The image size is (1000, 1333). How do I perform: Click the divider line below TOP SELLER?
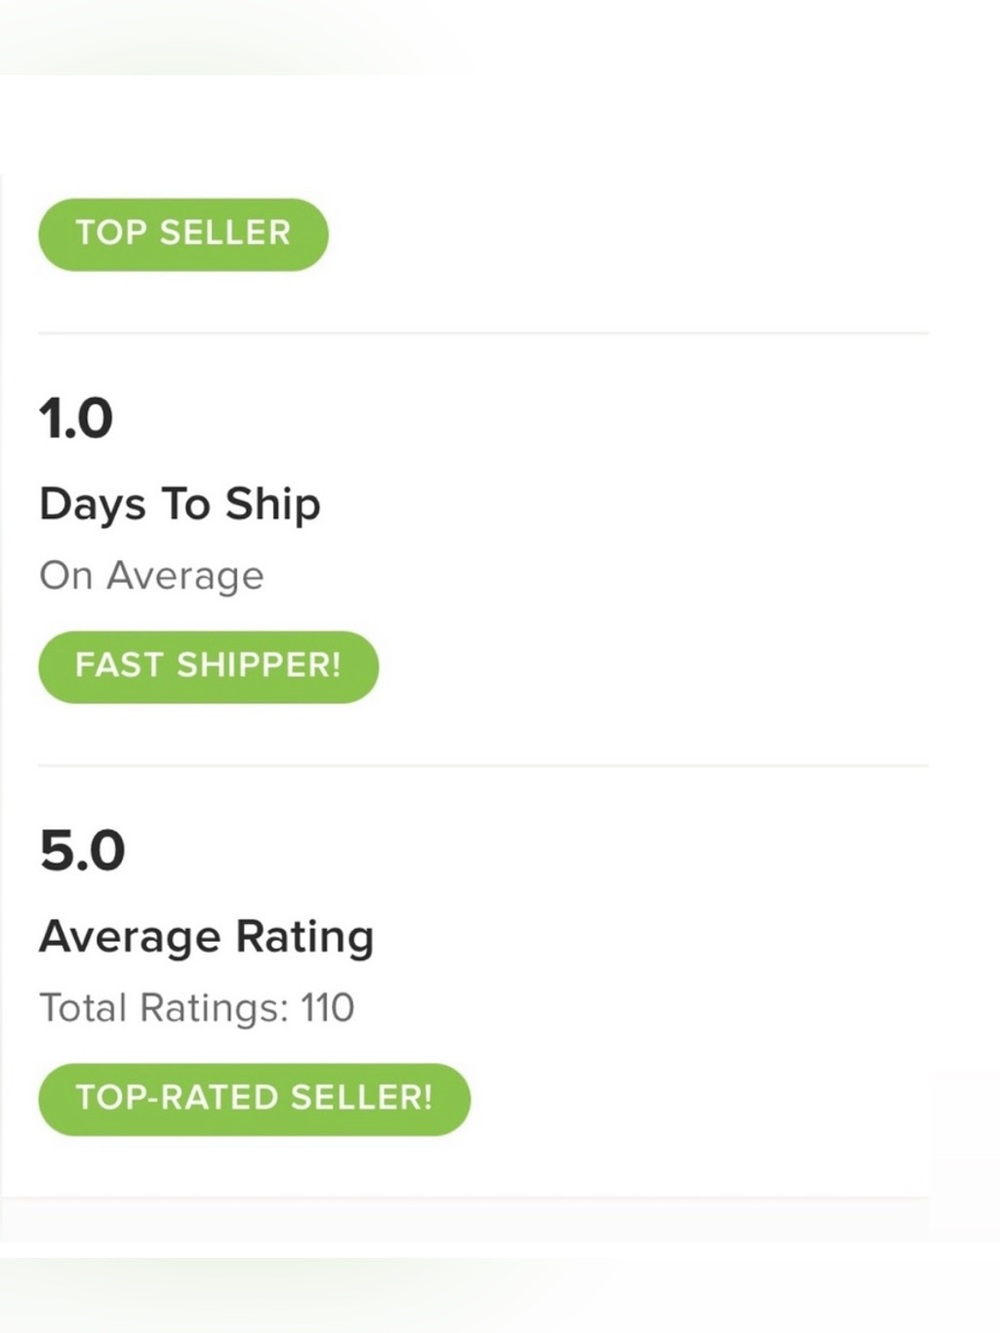(483, 332)
